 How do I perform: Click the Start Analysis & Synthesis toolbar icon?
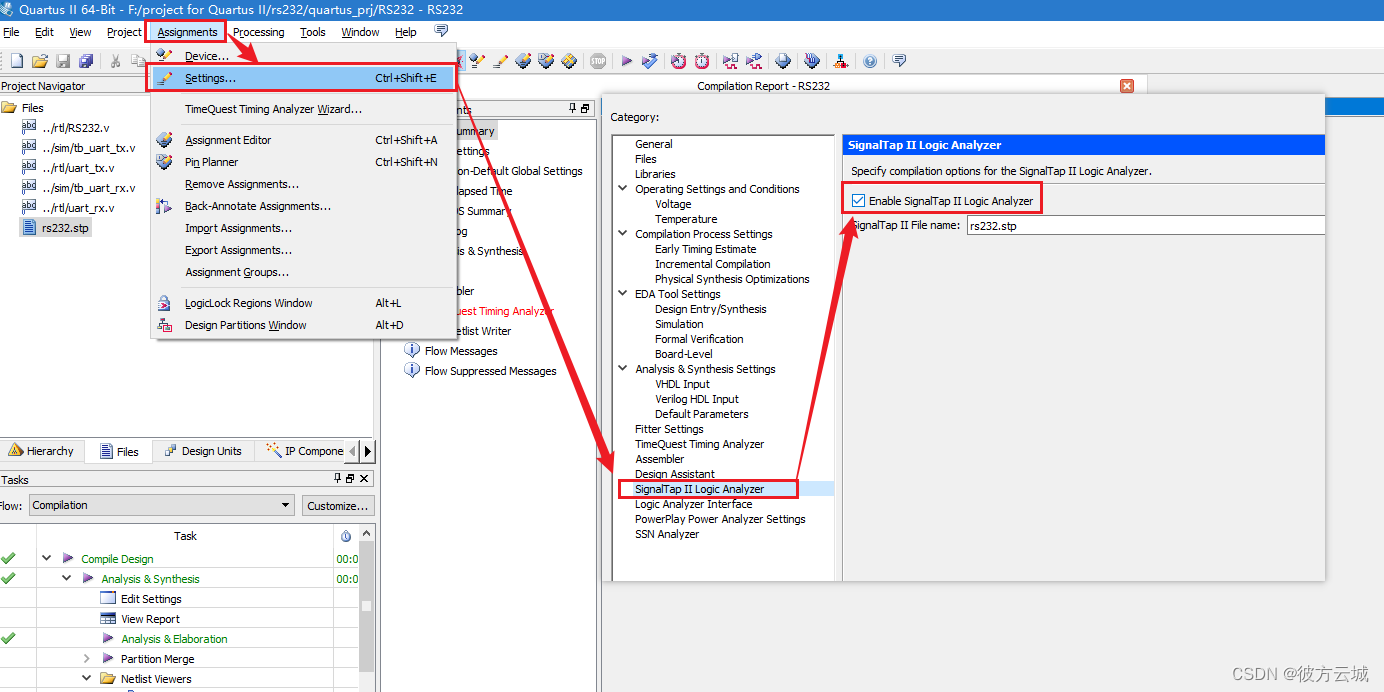650,61
